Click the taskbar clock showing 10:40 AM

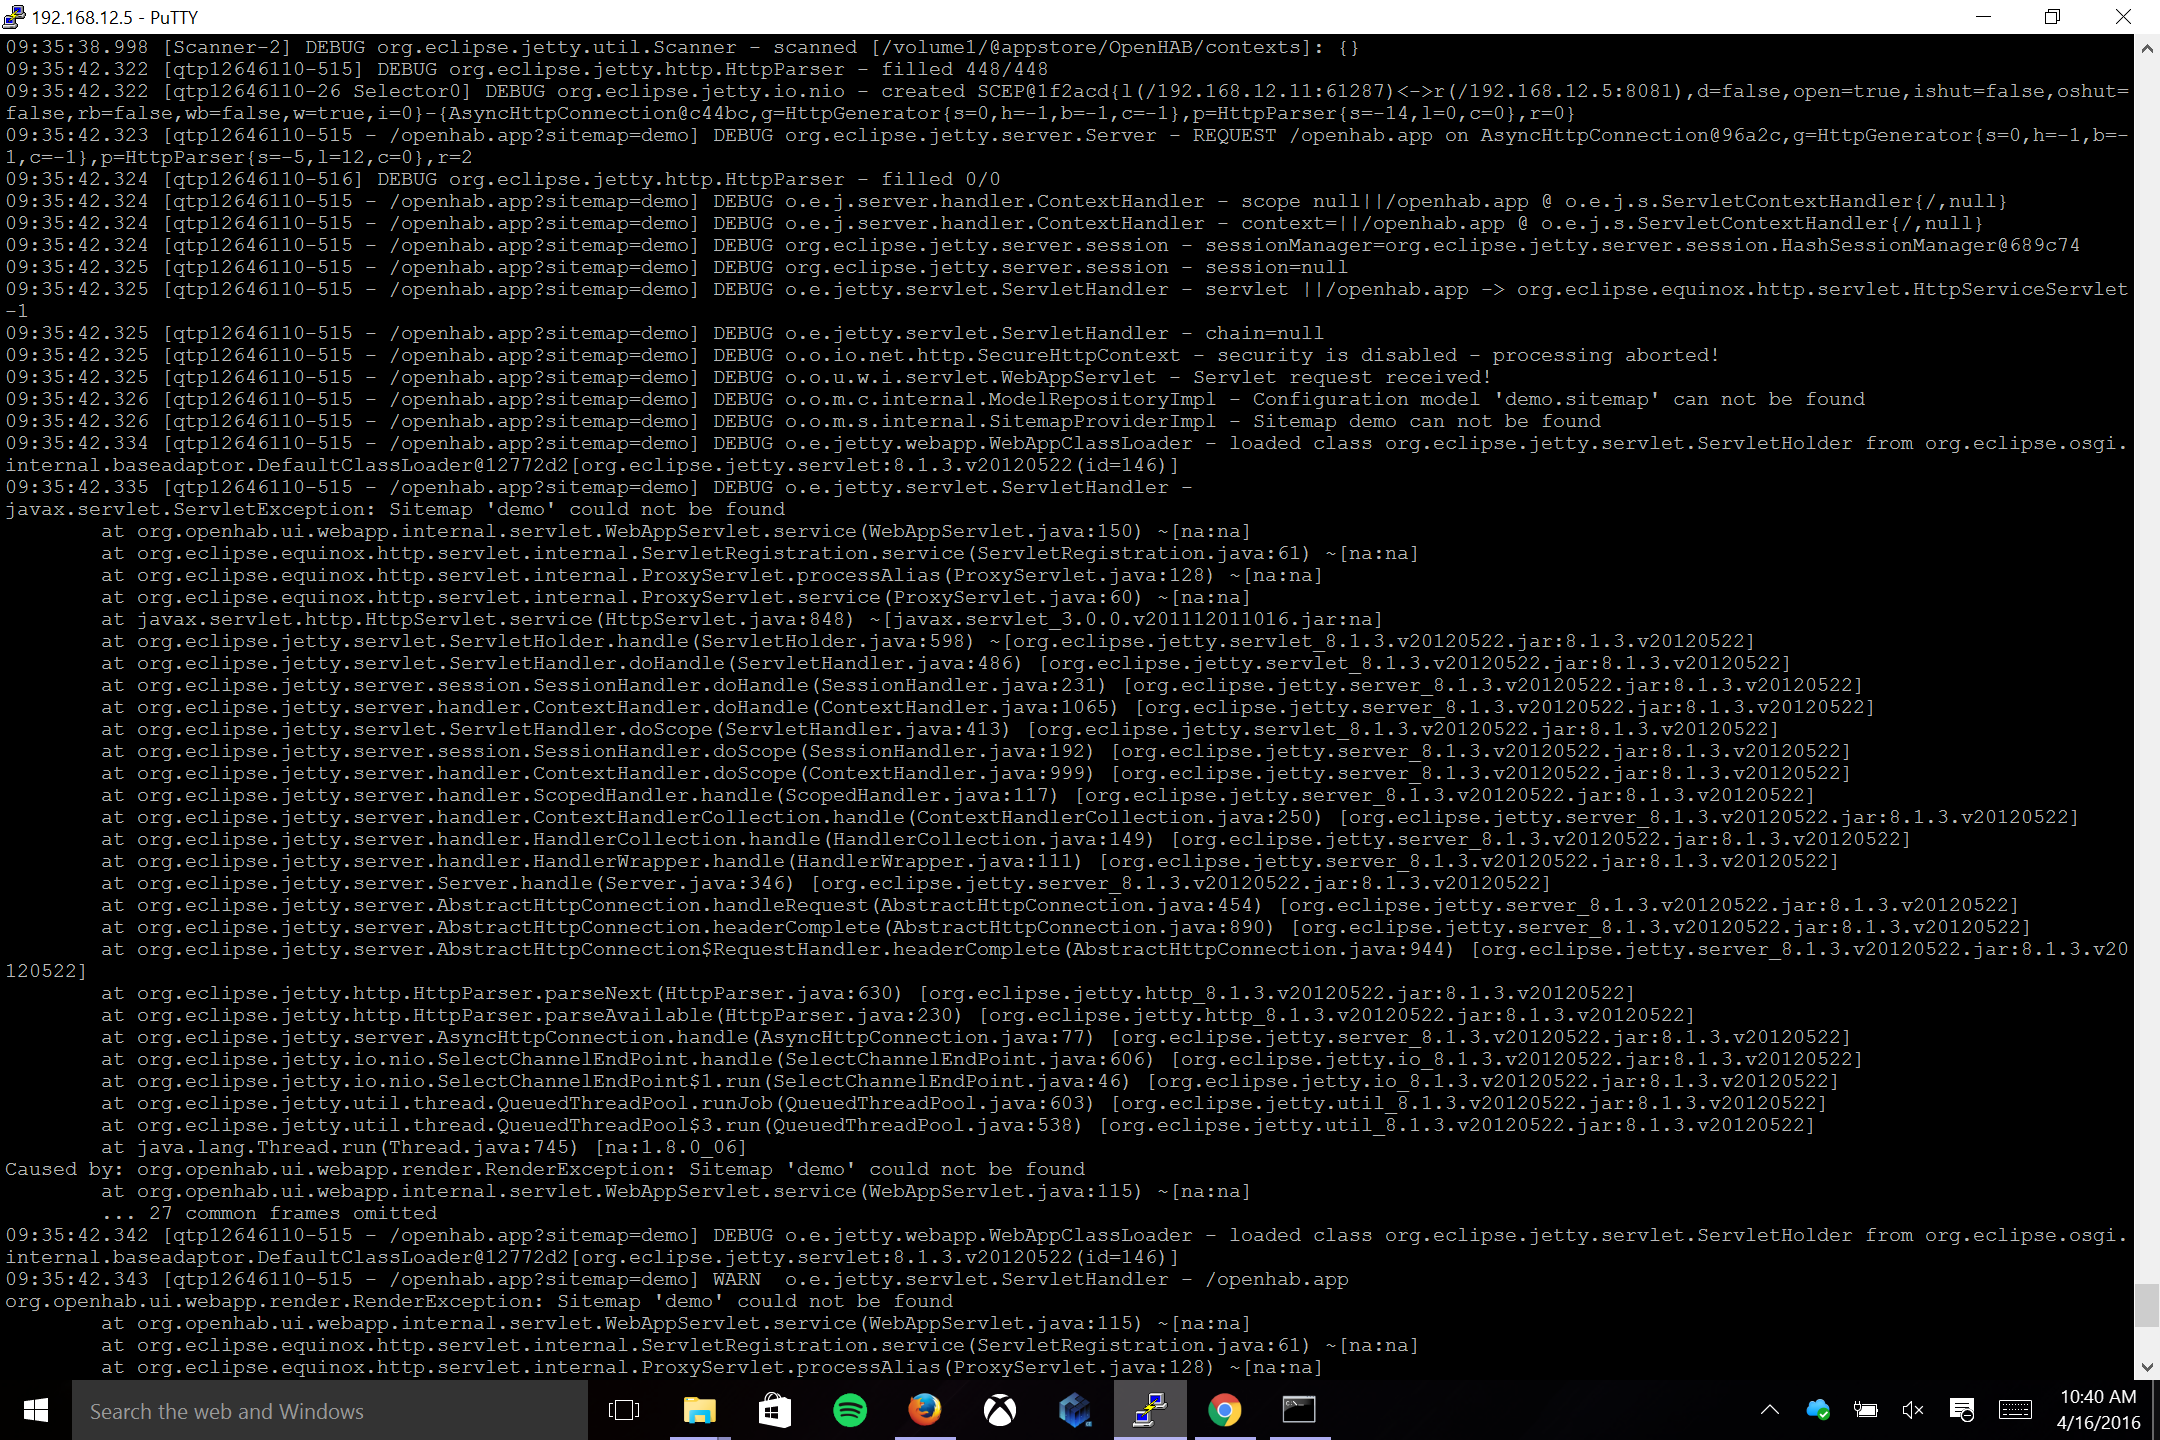(x=2098, y=1410)
